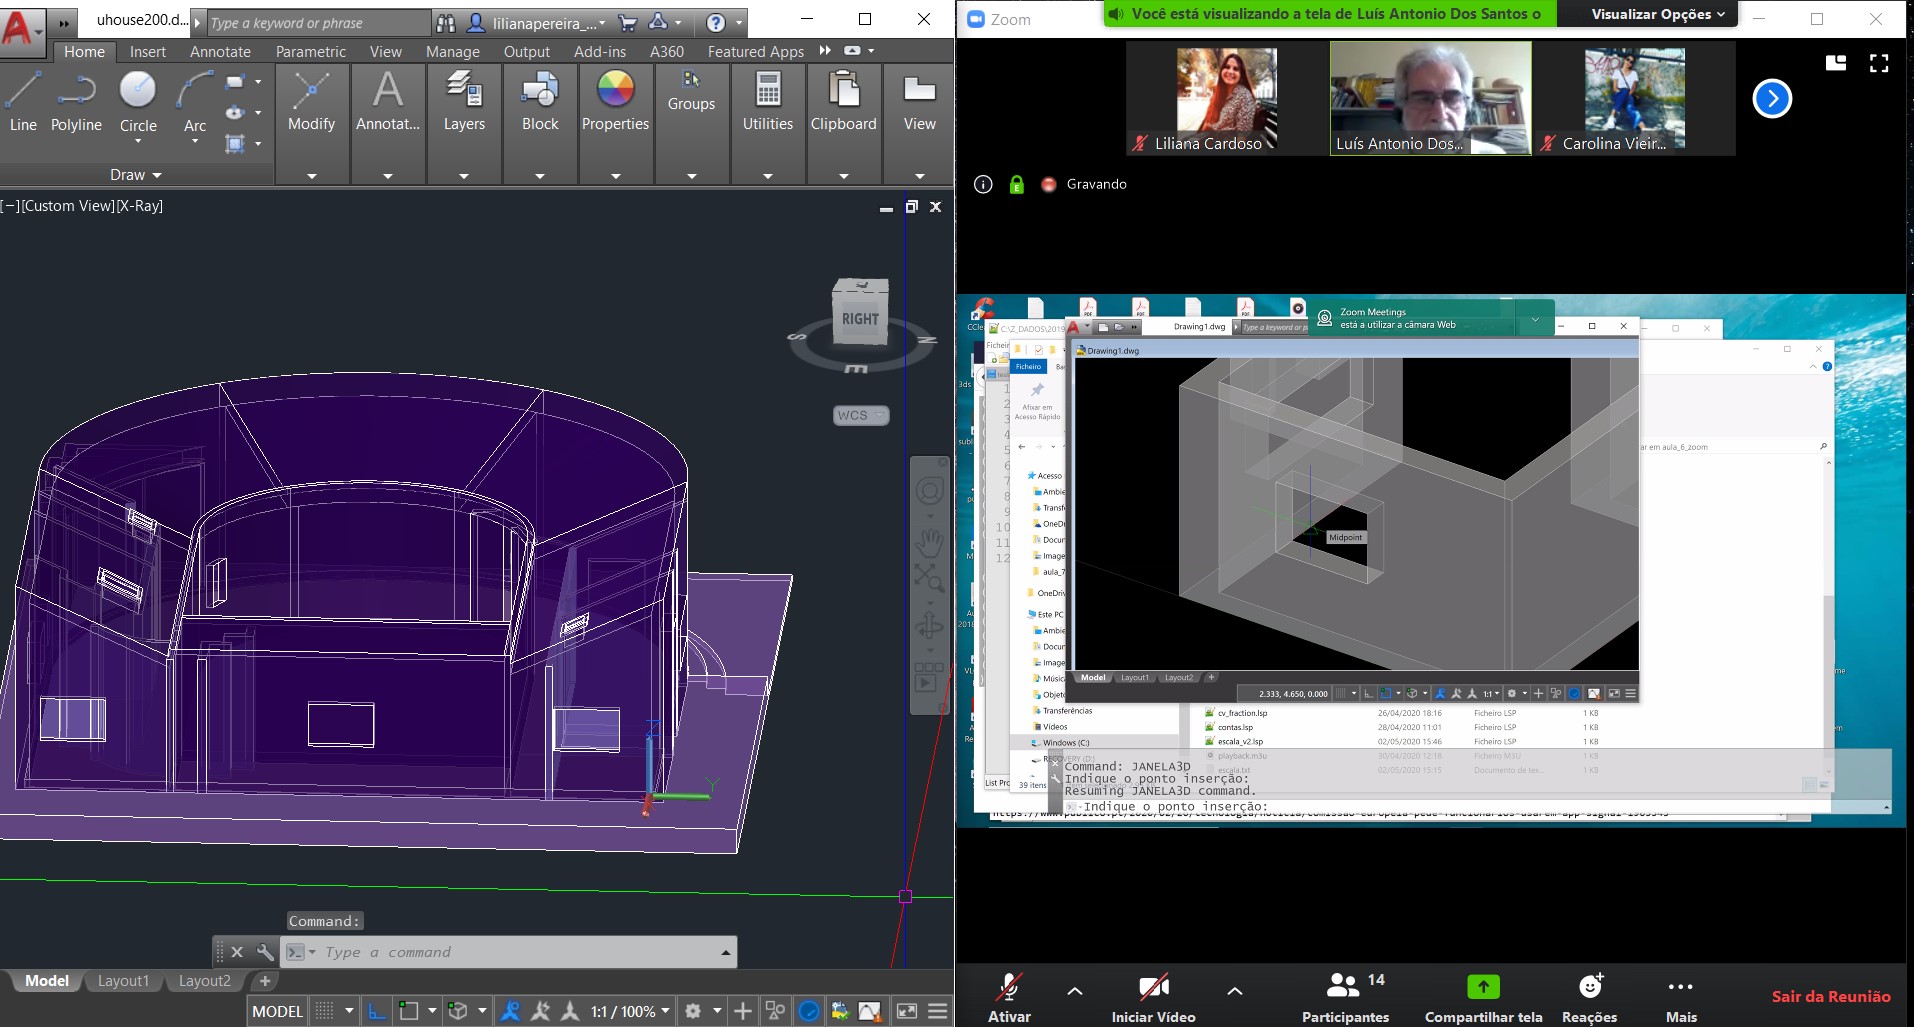Open the Groups panel
The height and width of the screenshot is (1027, 1914).
tap(691, 124)
